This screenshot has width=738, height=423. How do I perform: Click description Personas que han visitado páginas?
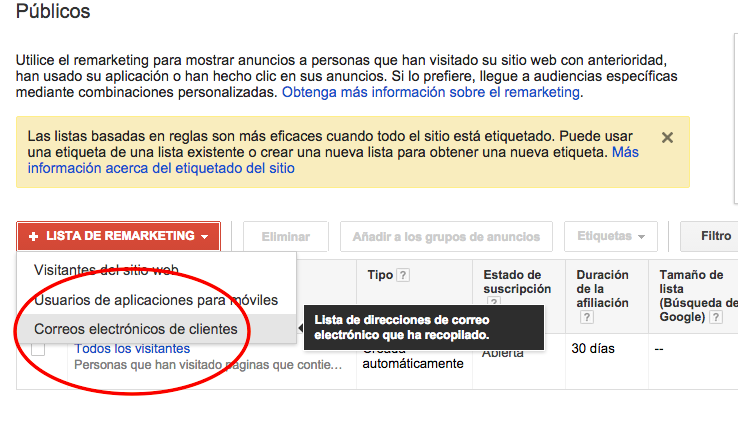pos(208,365)
